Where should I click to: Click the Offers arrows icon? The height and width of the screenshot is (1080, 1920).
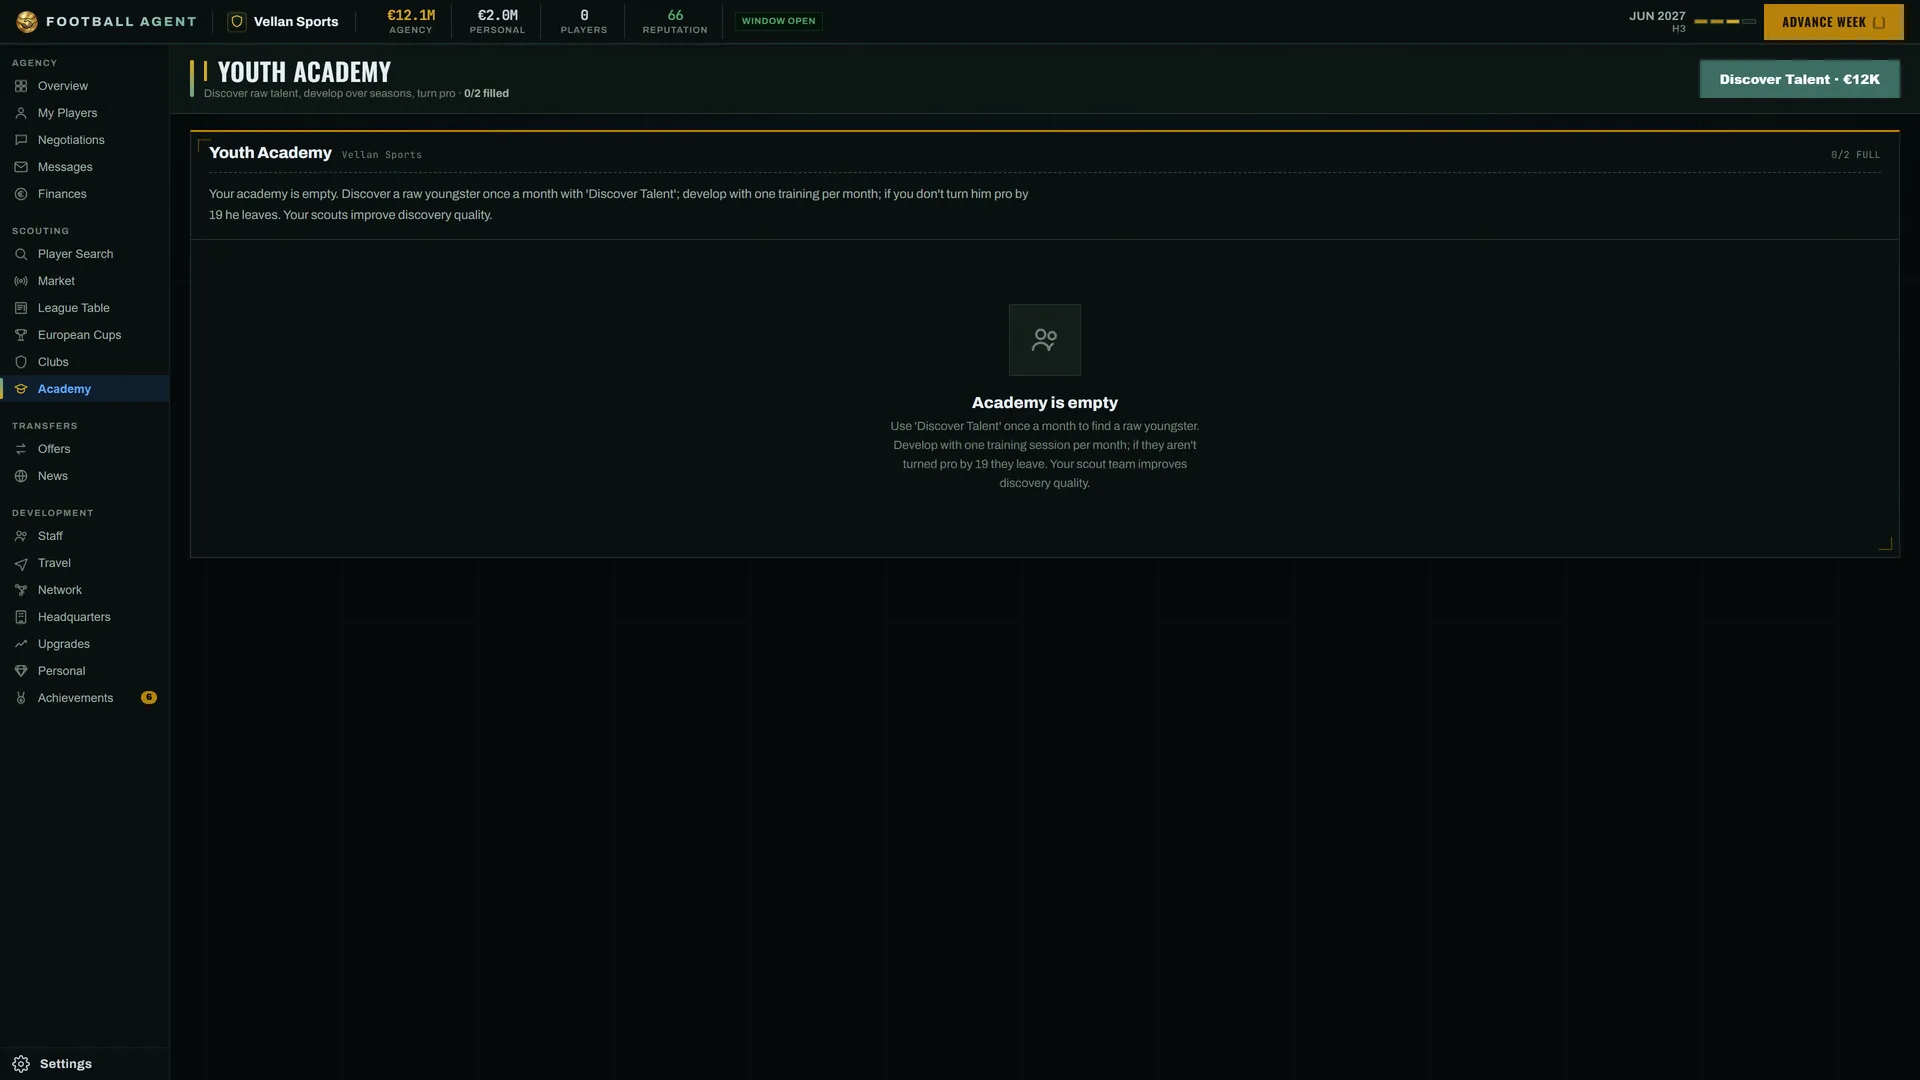[21, 449]
